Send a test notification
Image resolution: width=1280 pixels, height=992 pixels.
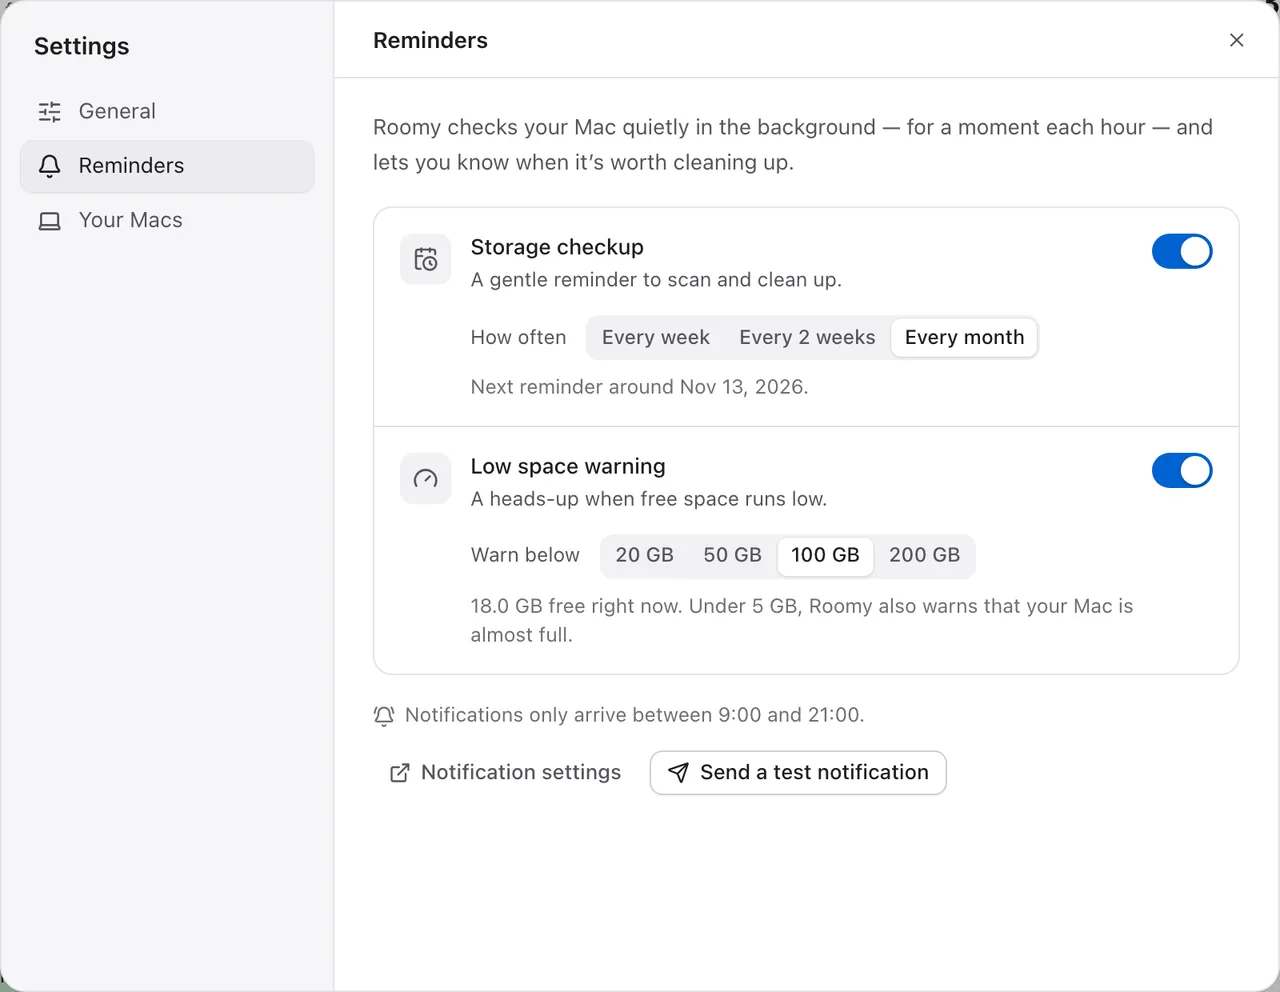coord(798,773)
